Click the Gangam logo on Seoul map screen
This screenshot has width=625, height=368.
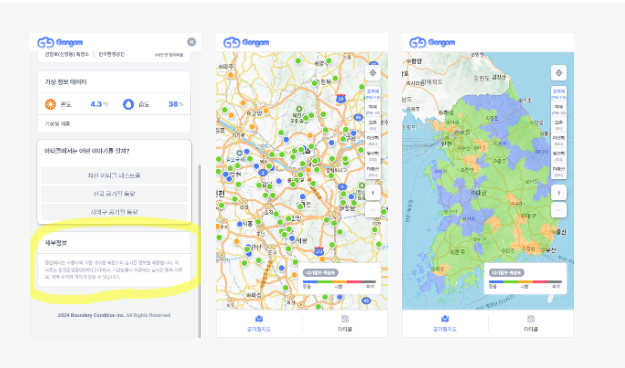[246, 42]
